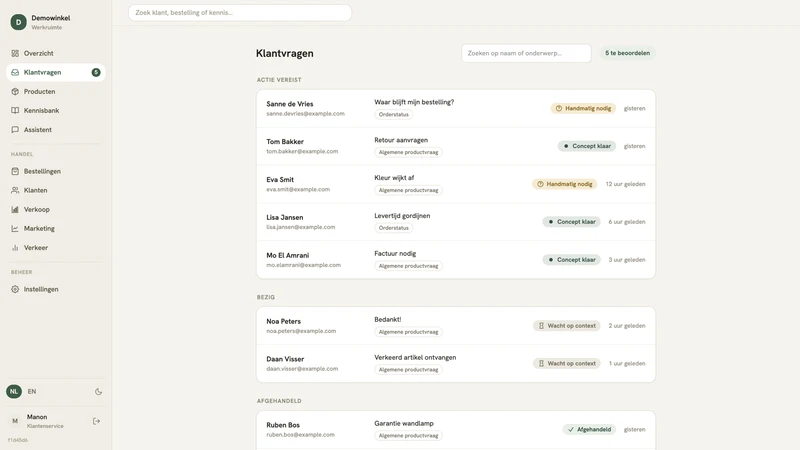
Task: Click the 'Bezig' section heading
Action: (266, 297)
